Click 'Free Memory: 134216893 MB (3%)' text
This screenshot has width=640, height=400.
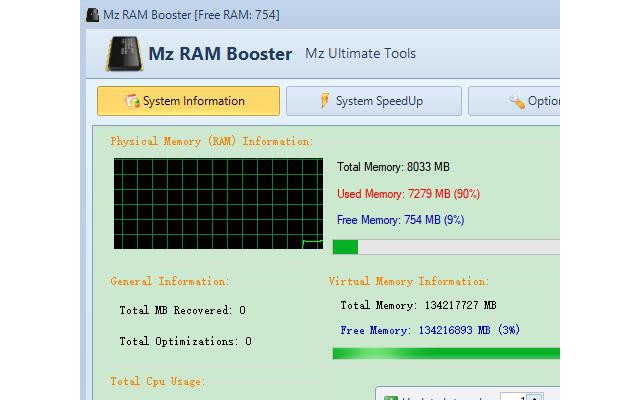click(430, 330)
